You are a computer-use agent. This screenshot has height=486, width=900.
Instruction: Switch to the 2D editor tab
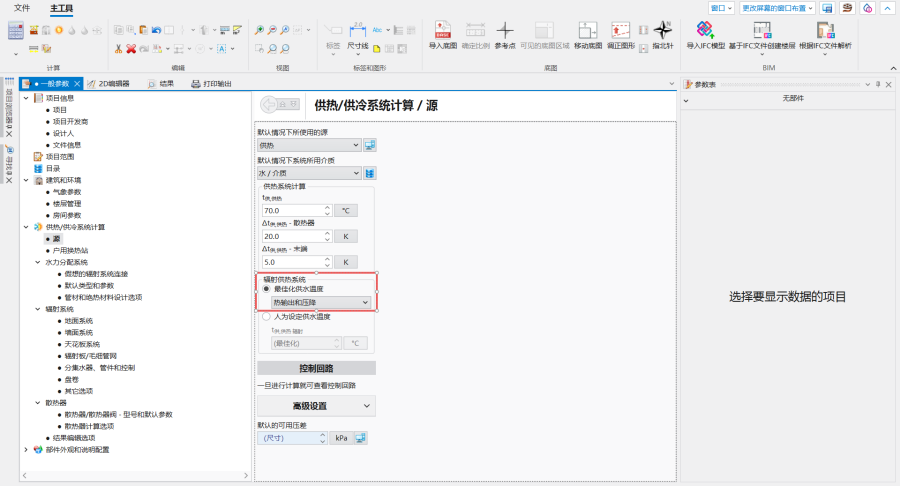[109, 84]
